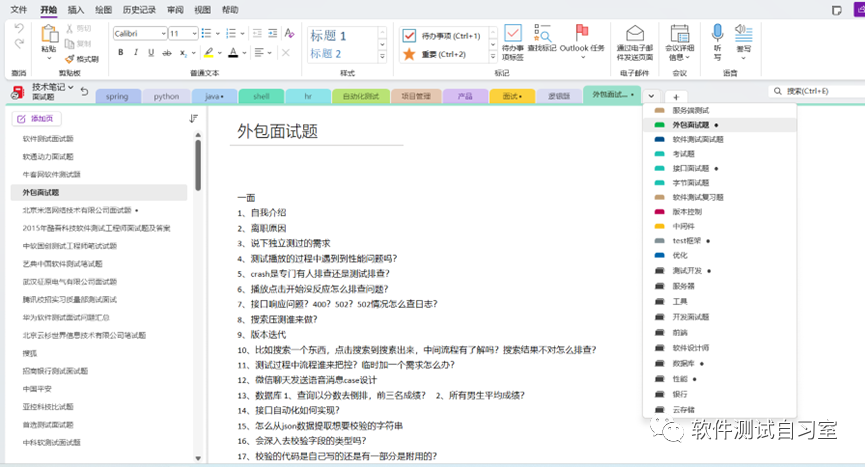Click the To Do Tag (待办事项标签) button

512,42
